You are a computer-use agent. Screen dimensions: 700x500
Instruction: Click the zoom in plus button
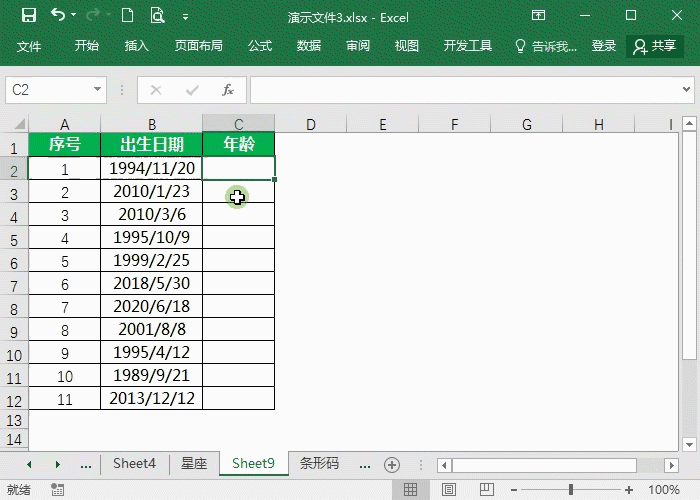[x=629, y=490]
